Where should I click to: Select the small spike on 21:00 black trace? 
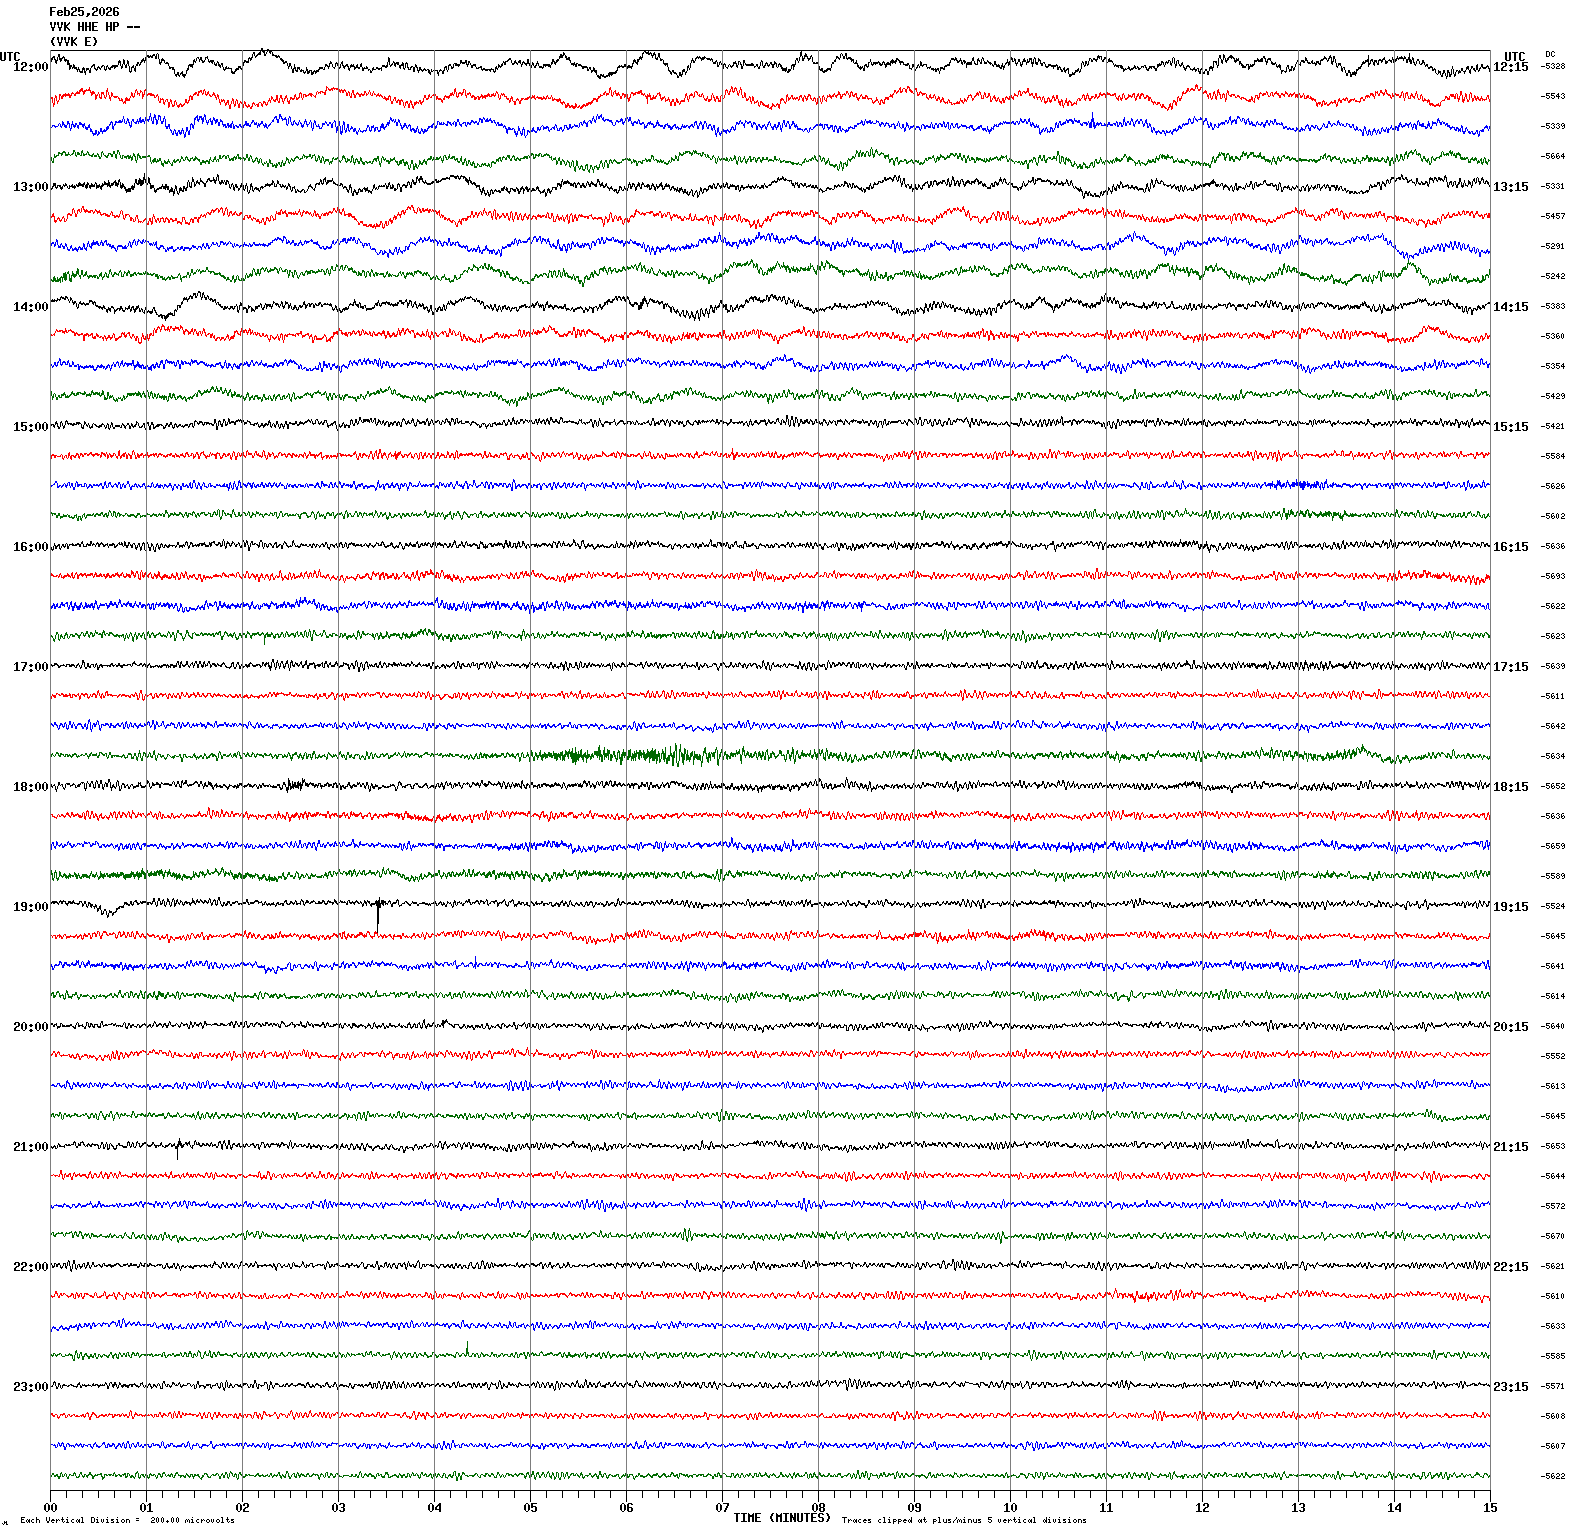pyautogui.click(x=178, y=1148)
